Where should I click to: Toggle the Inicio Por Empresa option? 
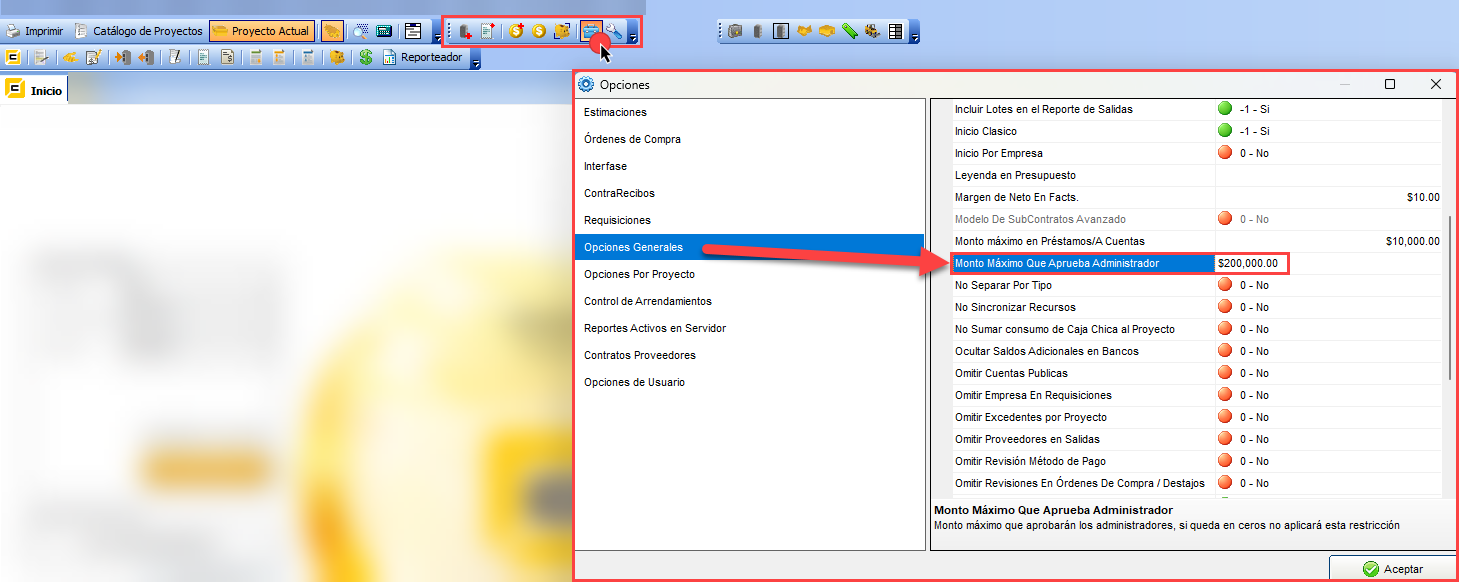point(1225,153)
